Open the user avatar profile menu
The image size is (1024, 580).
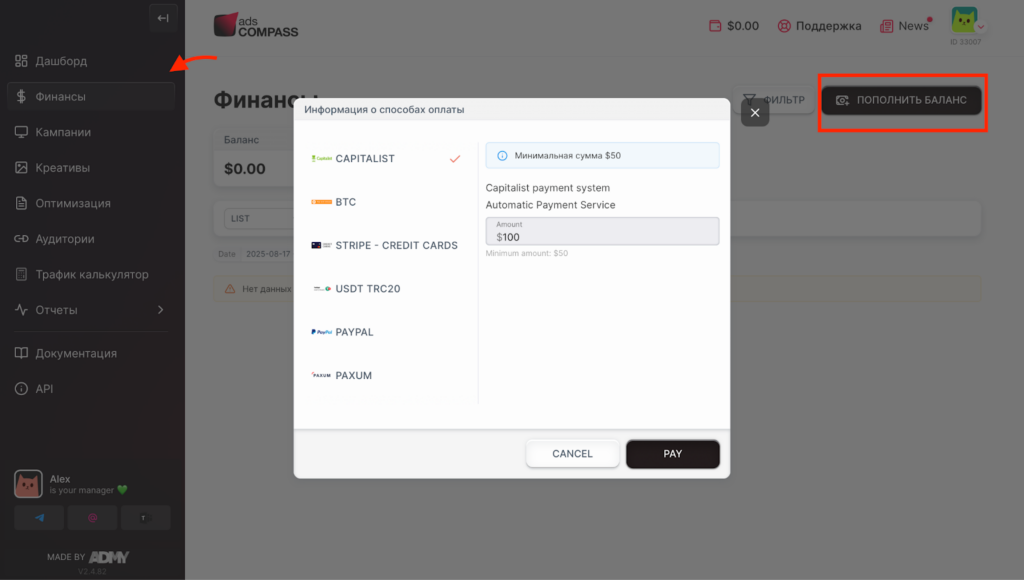pyautogui.click(x=965, y=21)
